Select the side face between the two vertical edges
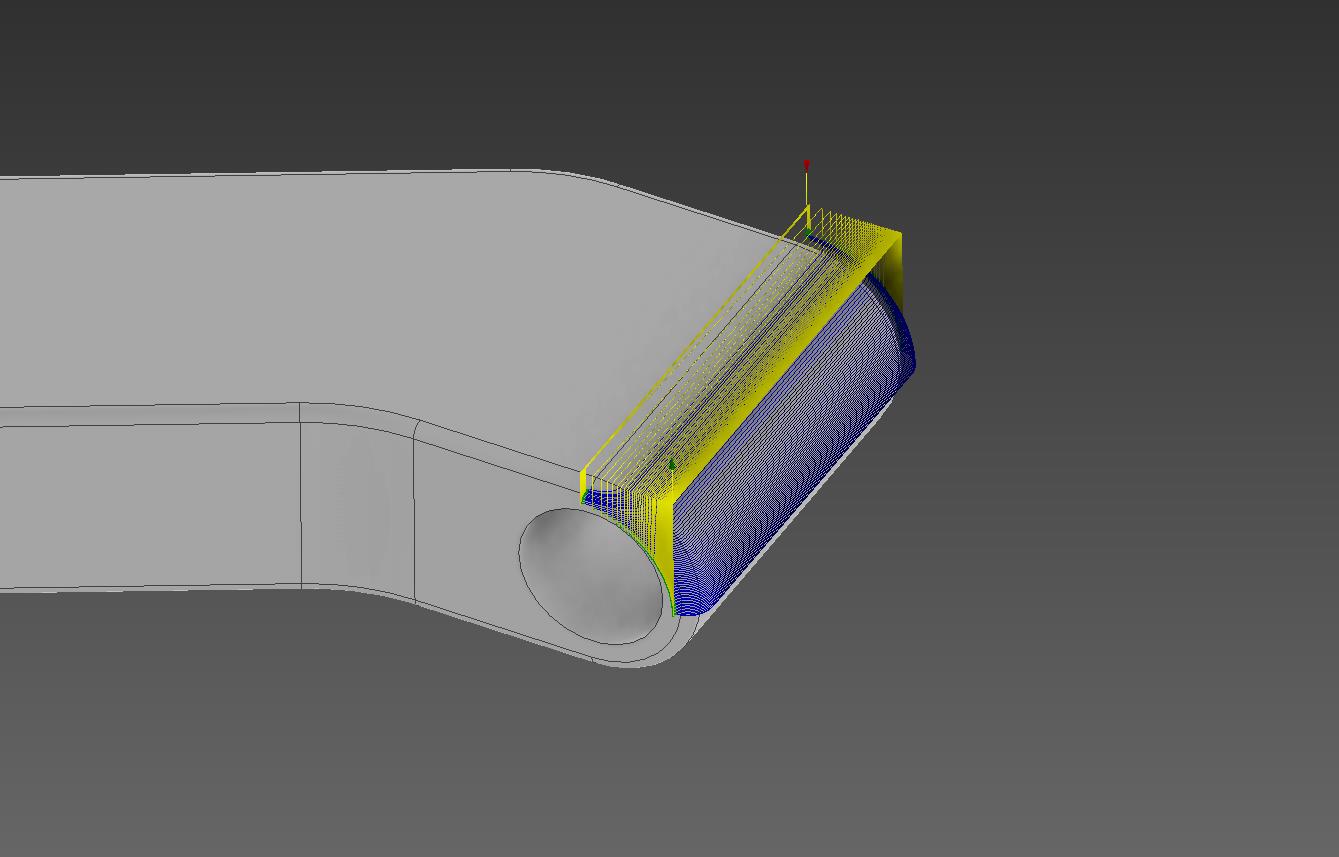 (357, 500)
